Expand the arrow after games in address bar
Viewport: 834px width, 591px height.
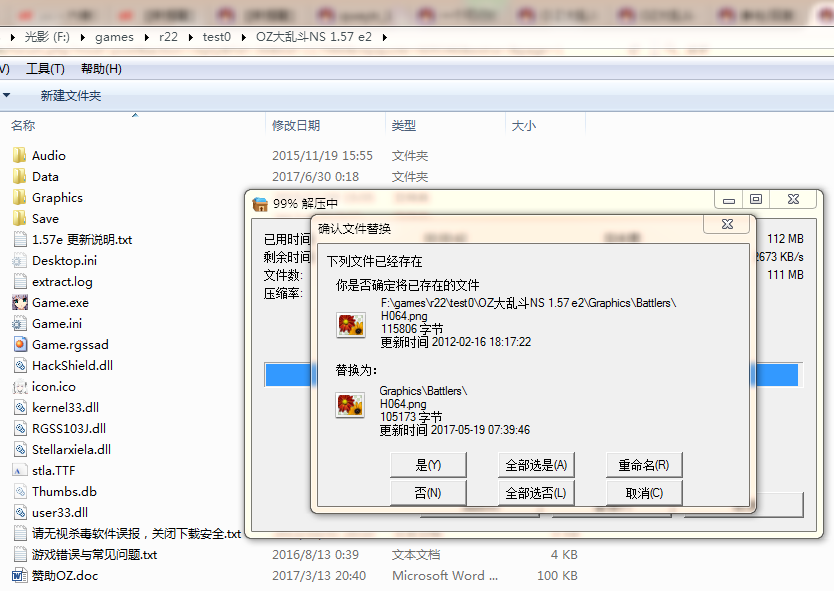(146, 37)
